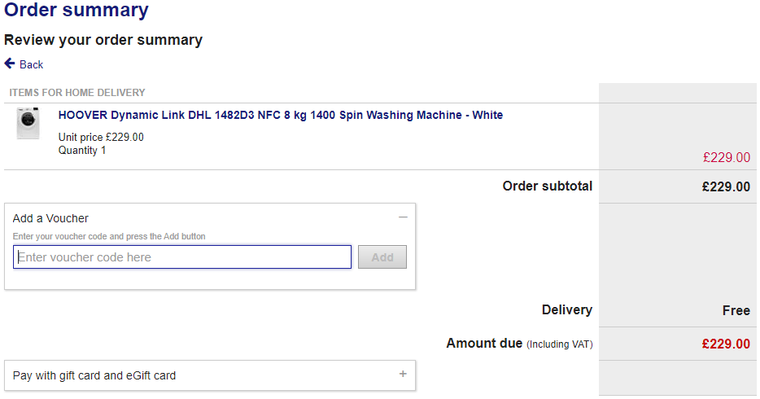The width and height of the screenshot is (760, 399).
Task: Click the Add voucher button
Action: pyautogui.click(x=382, y=257)
